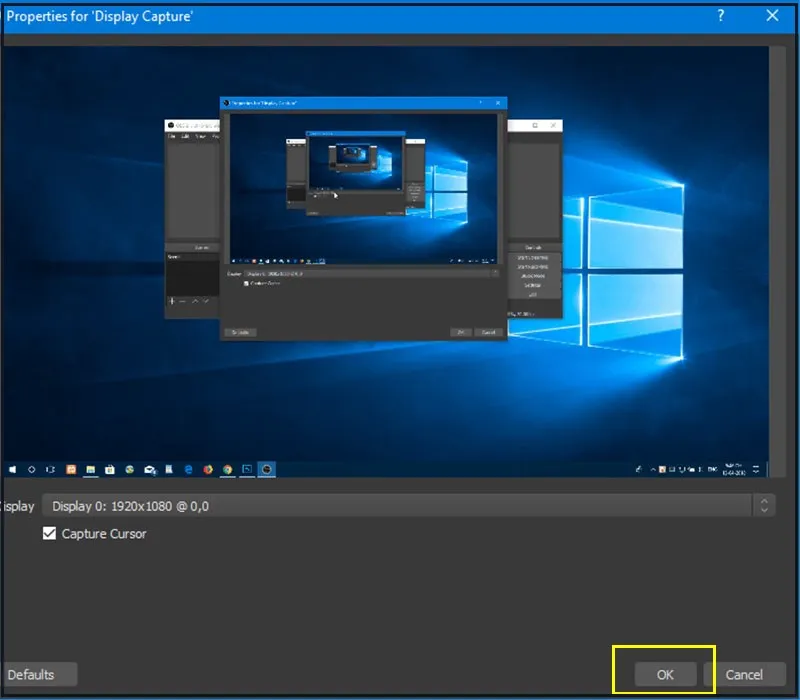Toggle Capture Cursor inside the nested preview dialog

click(245, 283)
